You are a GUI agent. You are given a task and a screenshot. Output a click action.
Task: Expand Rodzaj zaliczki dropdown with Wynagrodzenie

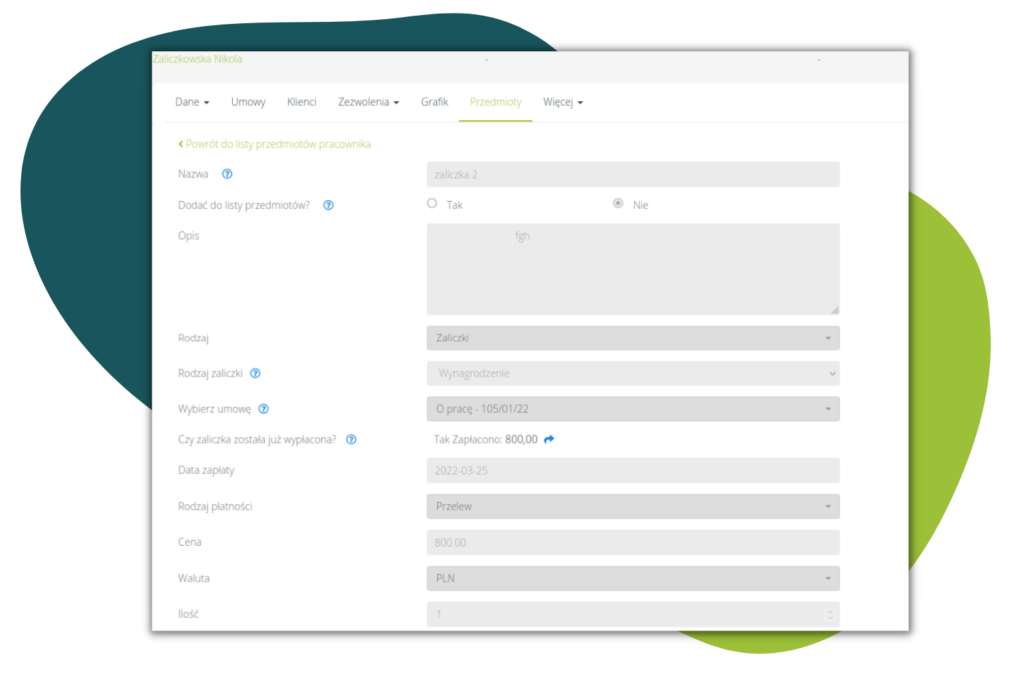pos(632,373)
